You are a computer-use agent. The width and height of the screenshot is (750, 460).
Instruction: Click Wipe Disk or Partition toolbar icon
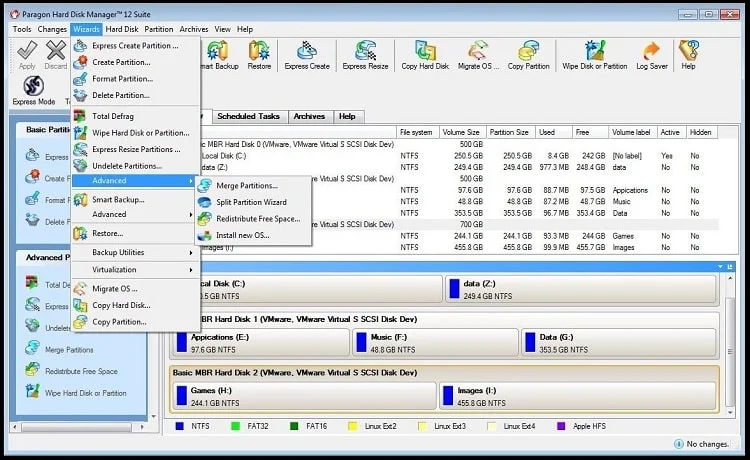(595, 51)
